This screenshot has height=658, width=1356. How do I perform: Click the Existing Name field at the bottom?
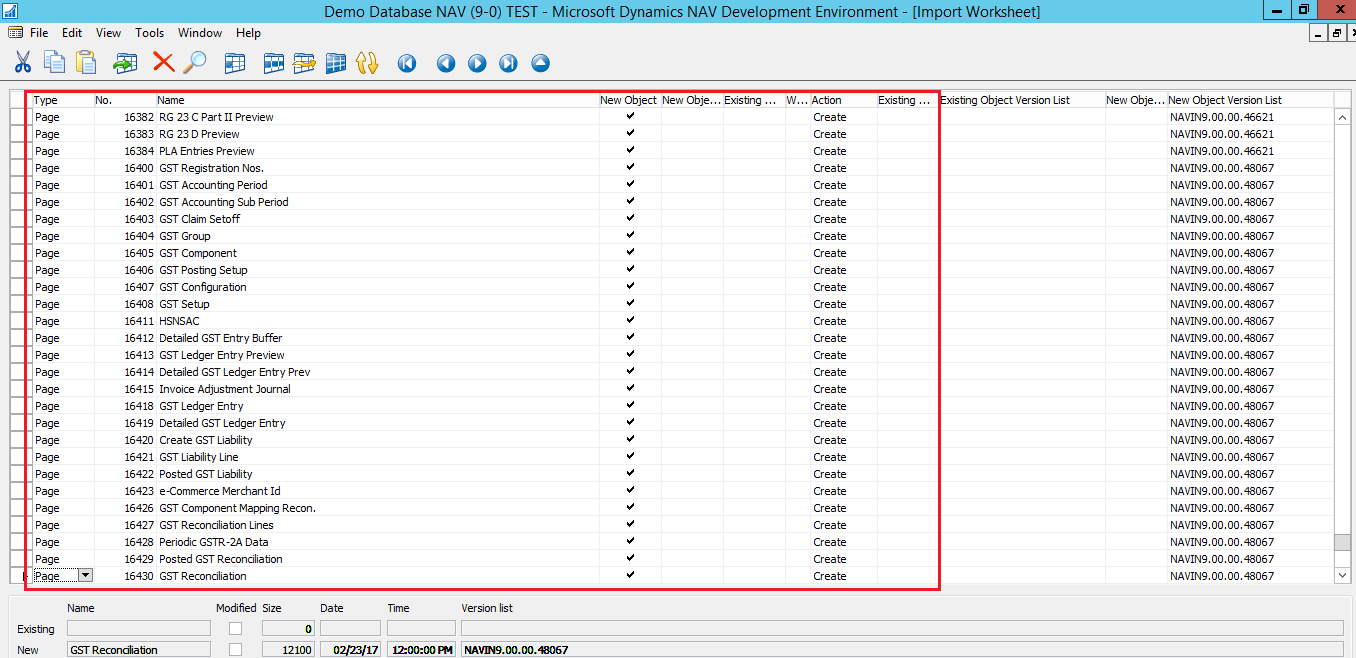(x=139, y=629)
